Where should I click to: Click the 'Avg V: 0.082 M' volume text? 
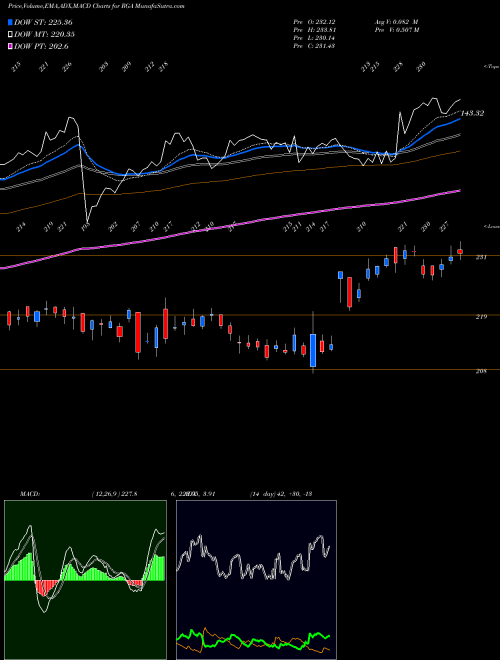396,22
